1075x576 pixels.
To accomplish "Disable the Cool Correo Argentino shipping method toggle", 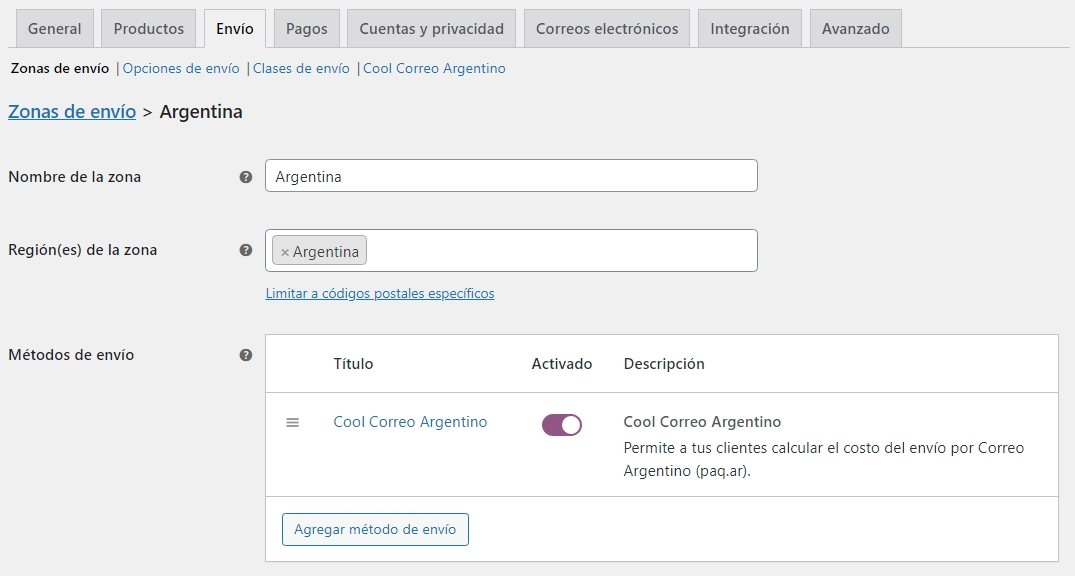I will (x=561, y=425).
